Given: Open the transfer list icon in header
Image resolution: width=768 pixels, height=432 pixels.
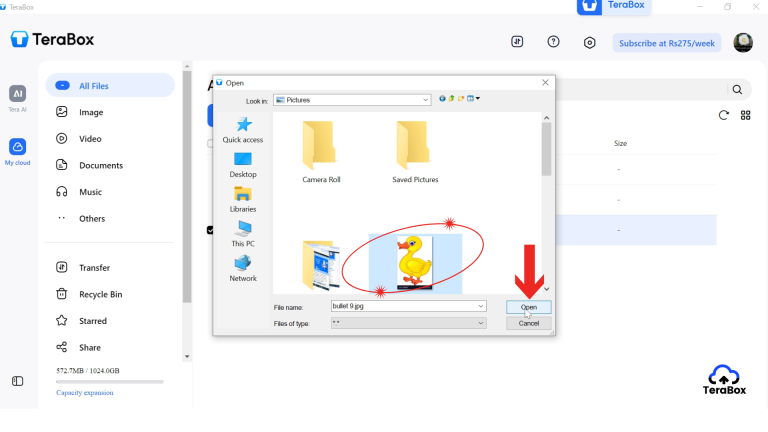Looking at the screenshot, I should pyautogui.click(x=517, y=42).
